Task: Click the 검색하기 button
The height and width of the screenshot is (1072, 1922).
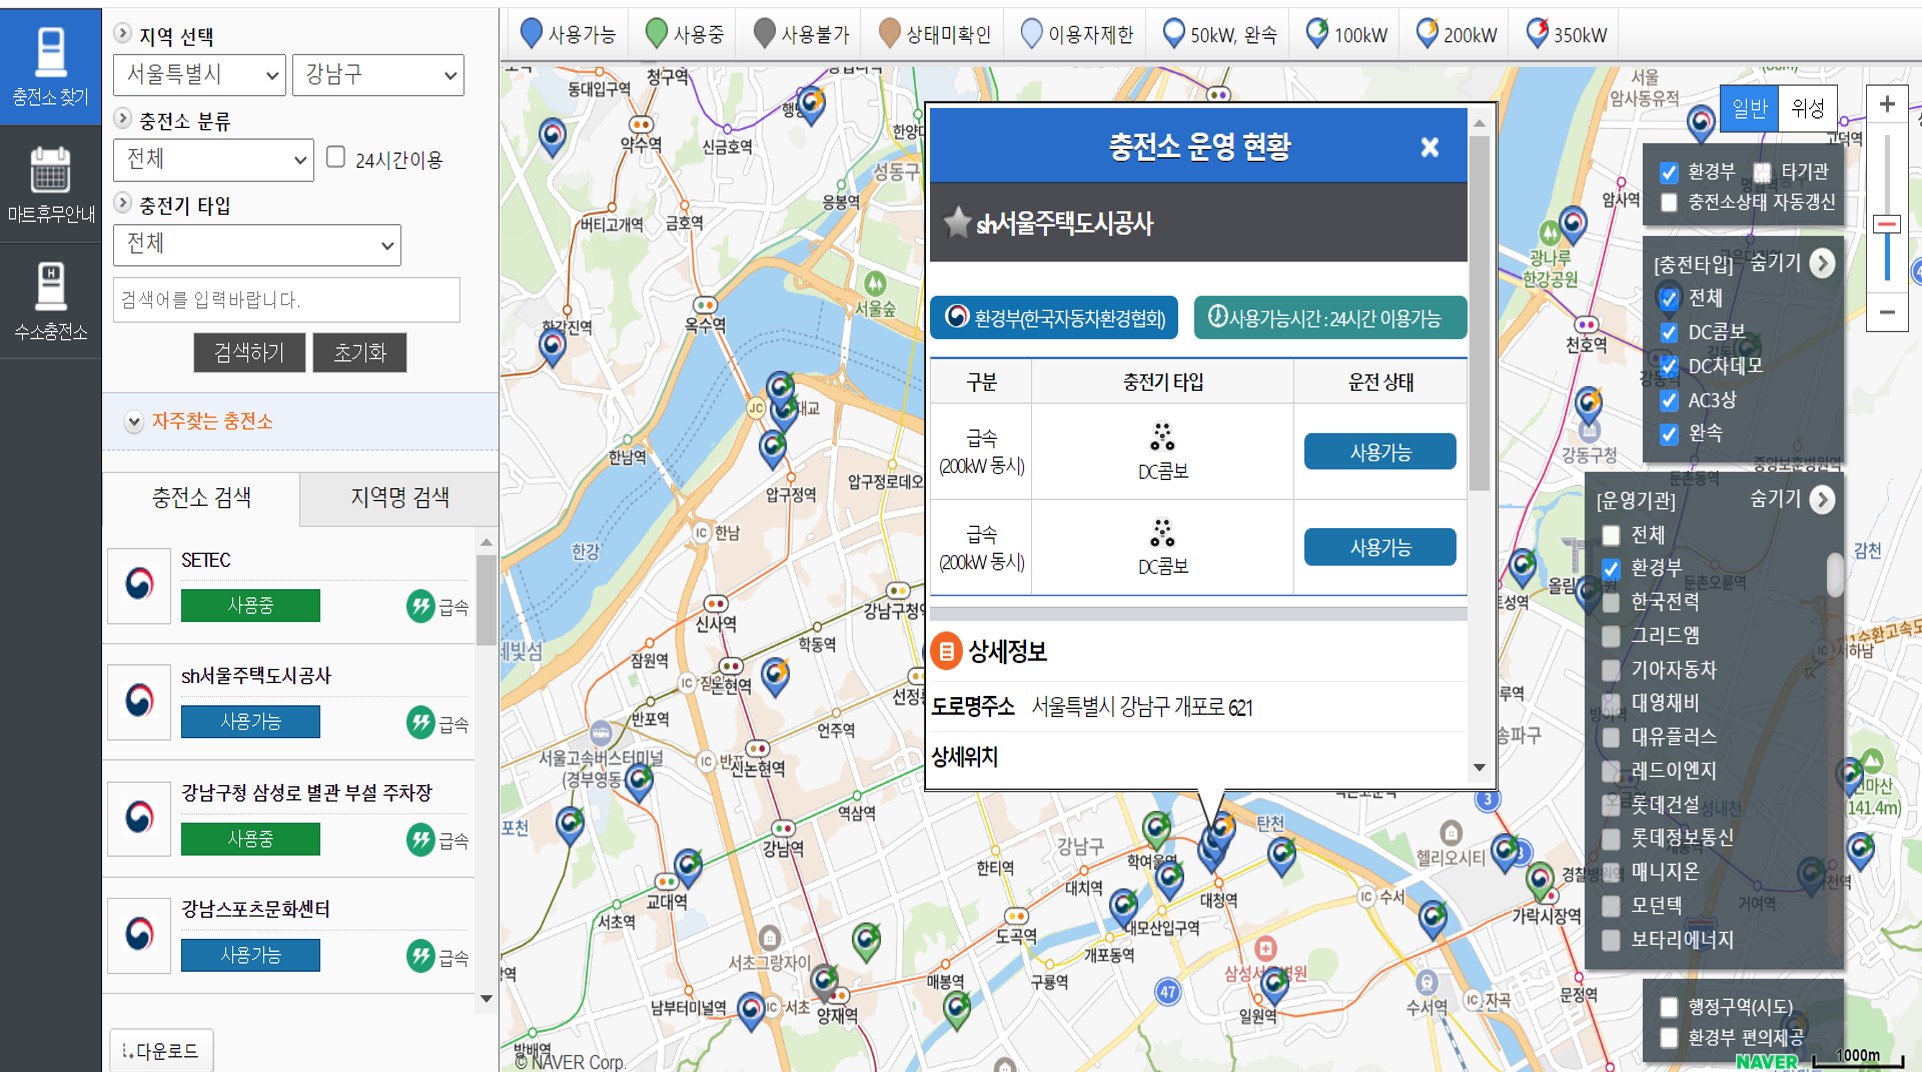Action: coord(249,352)
